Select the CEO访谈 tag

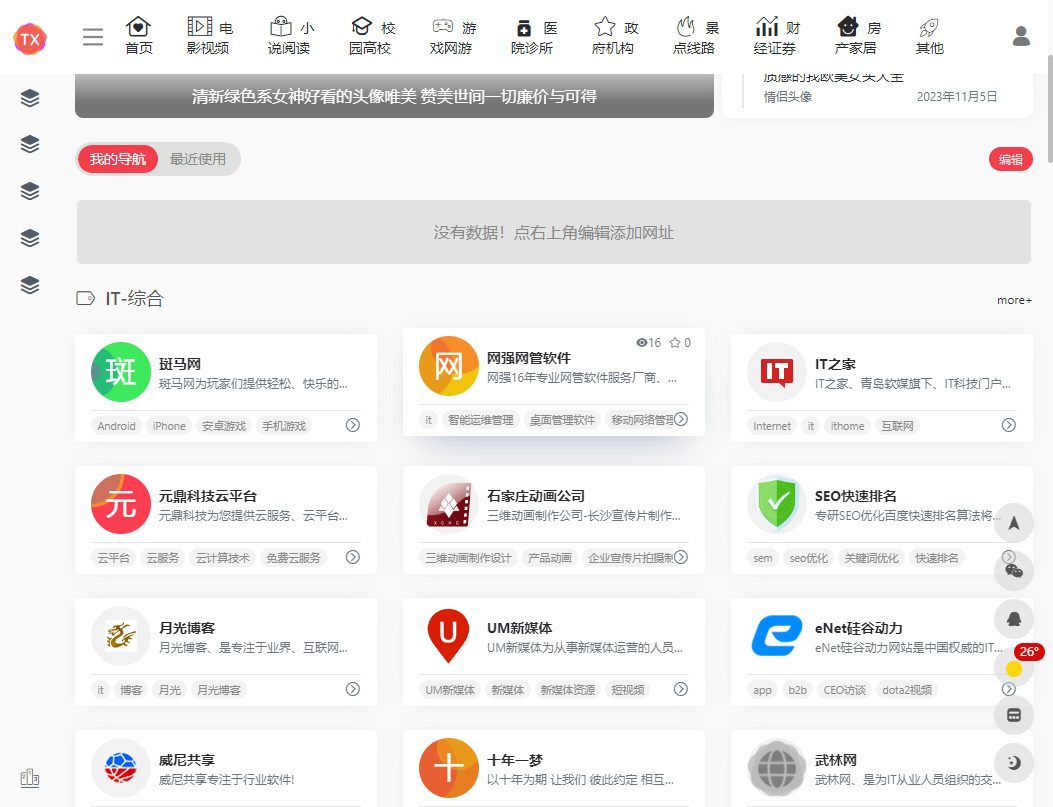pos(845,690)
